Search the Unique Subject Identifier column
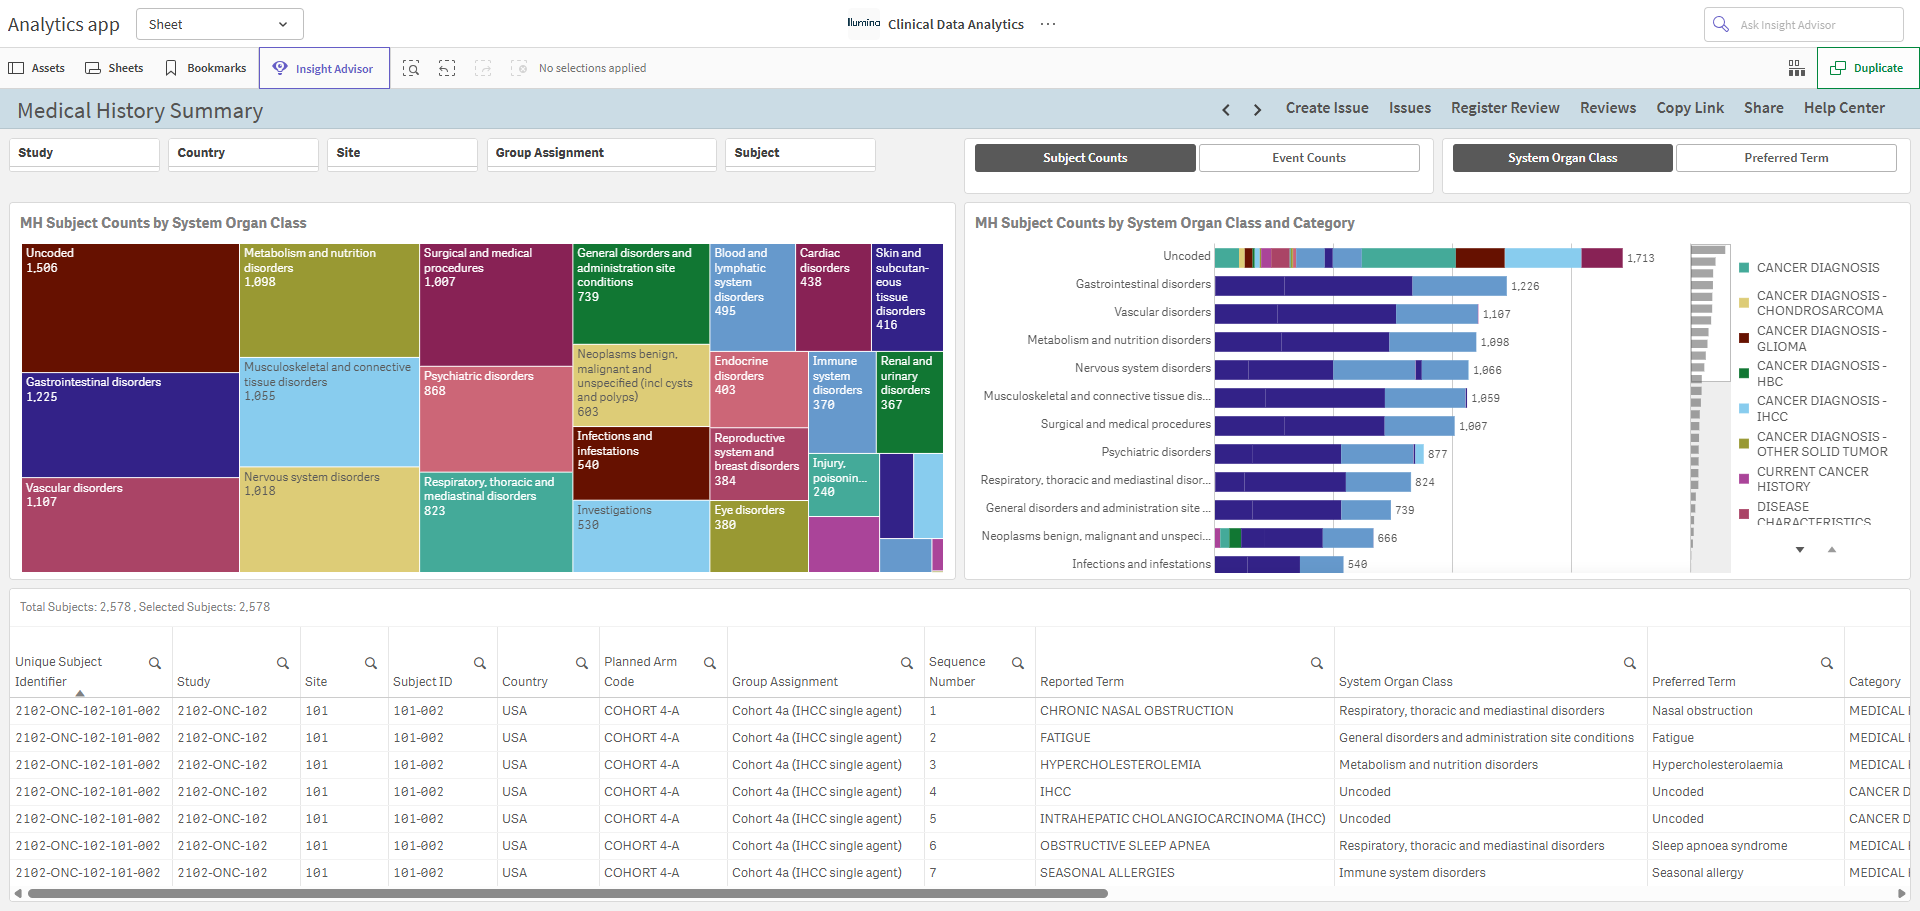The height and width of the screenshot is (911, 1920). point(155,663)
